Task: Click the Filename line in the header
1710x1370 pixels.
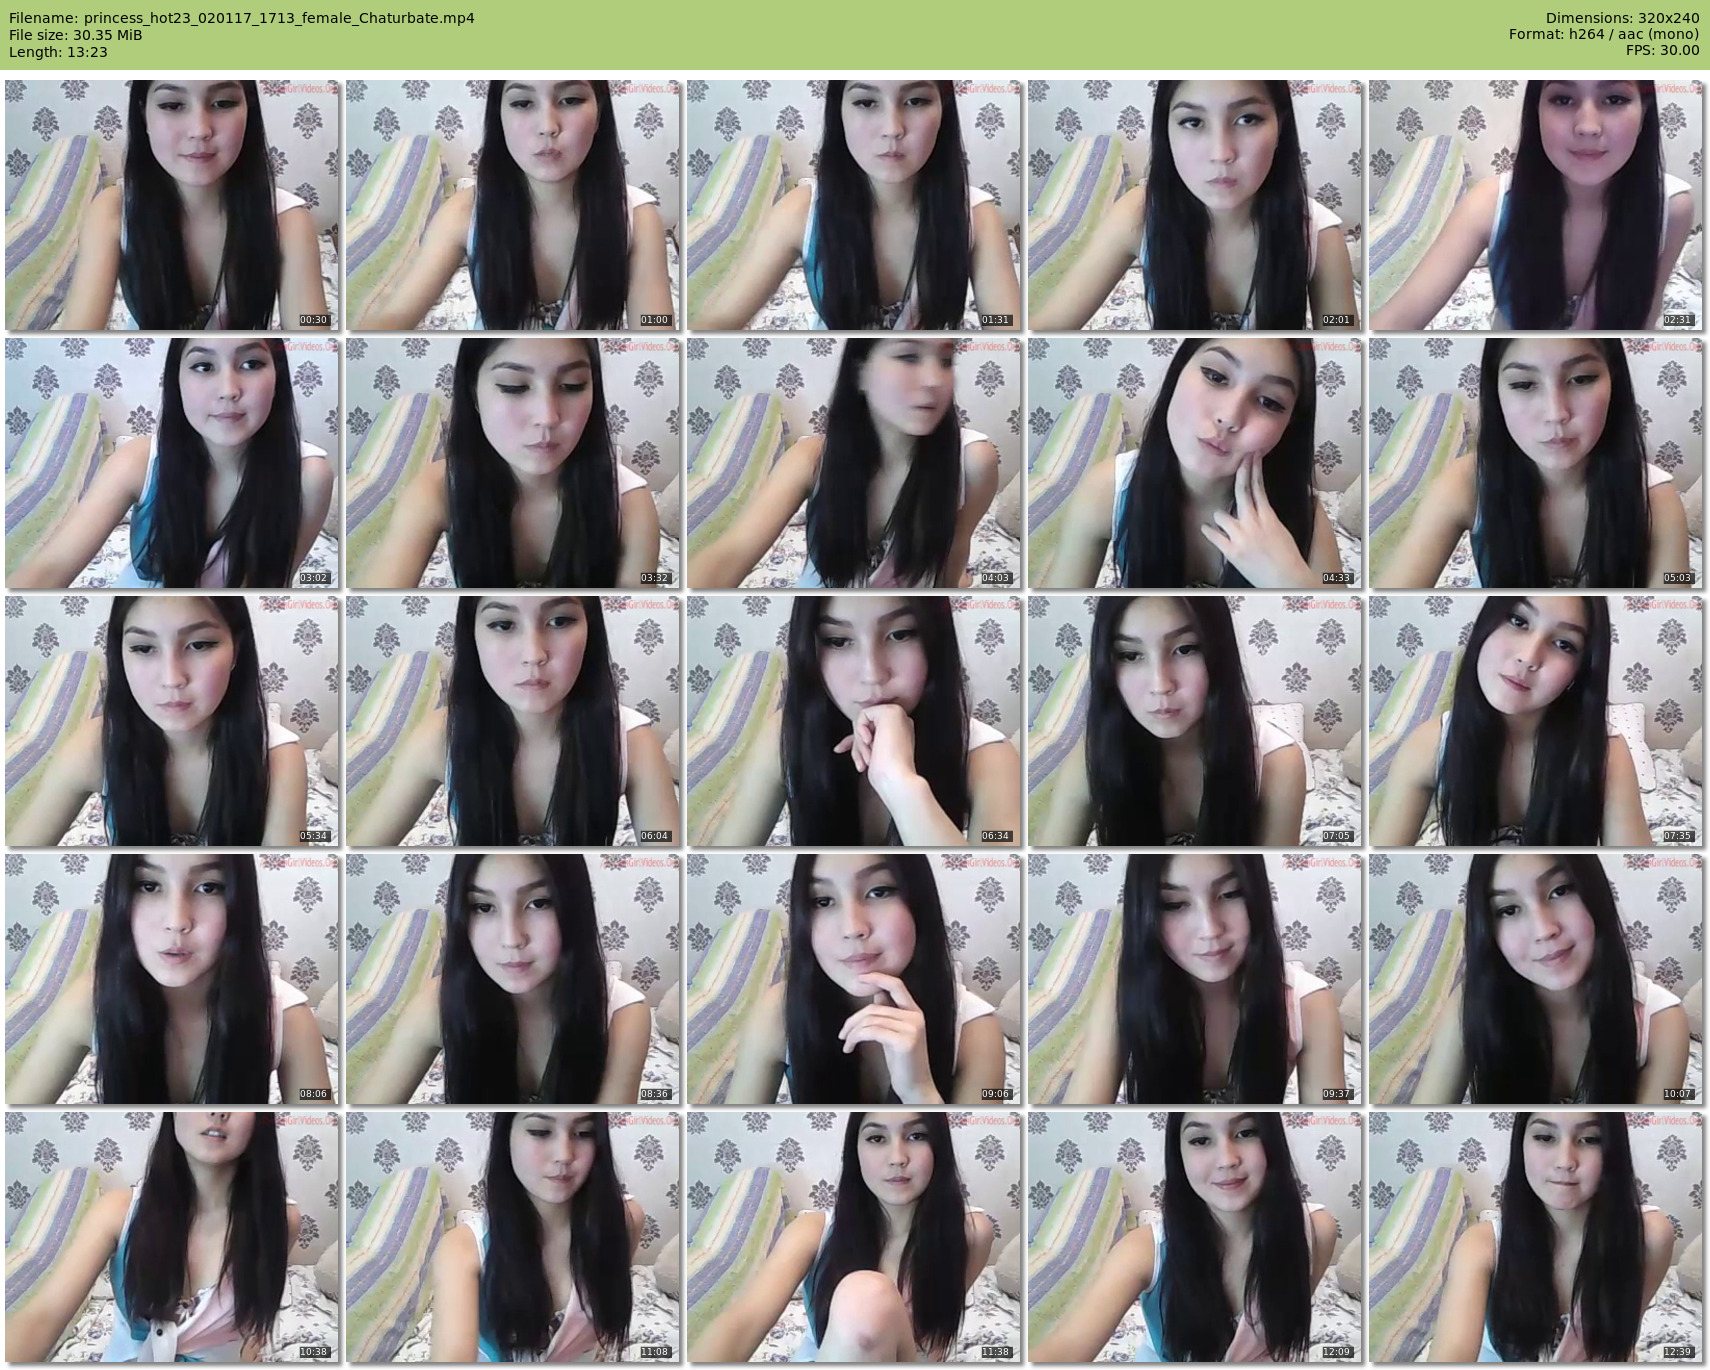Action: tap(242, 18)
